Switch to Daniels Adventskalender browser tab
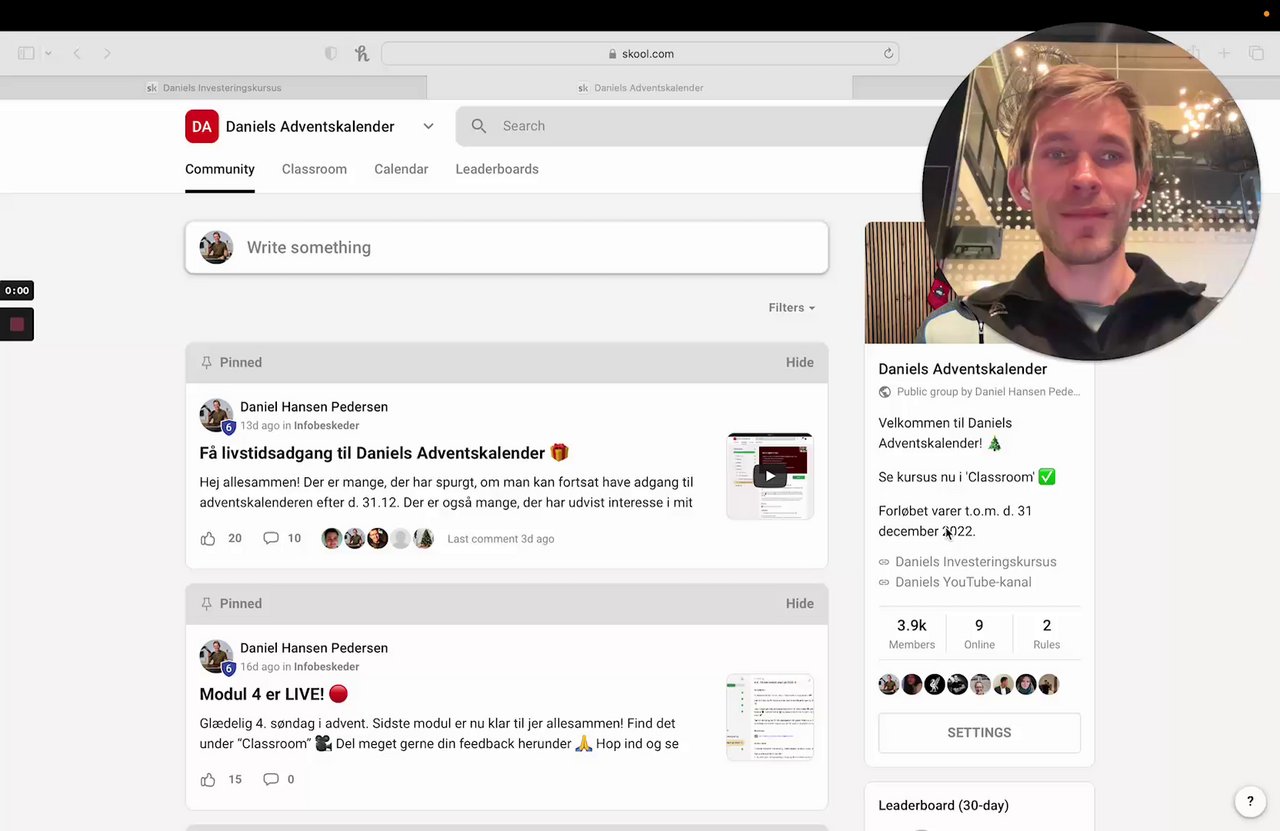The width and height of the screenshot is (1280, 831). tap(640, 88)
